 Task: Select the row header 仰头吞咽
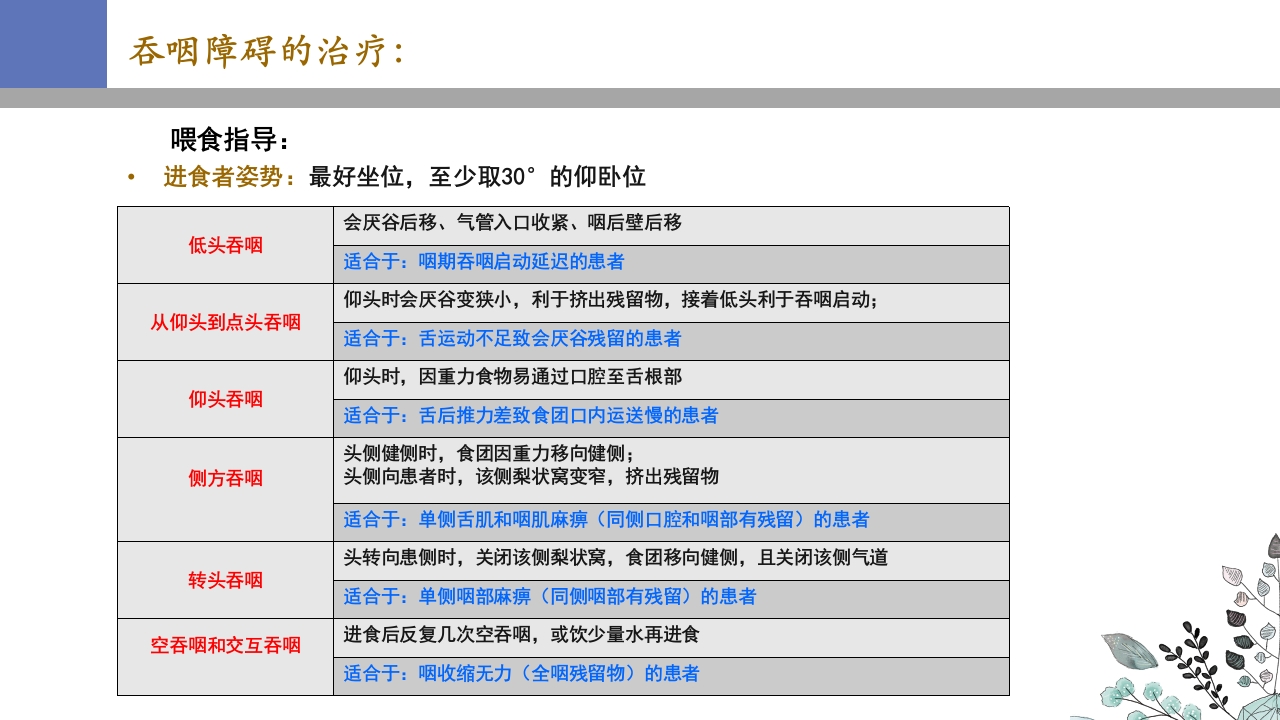click(x=225, y=398)
